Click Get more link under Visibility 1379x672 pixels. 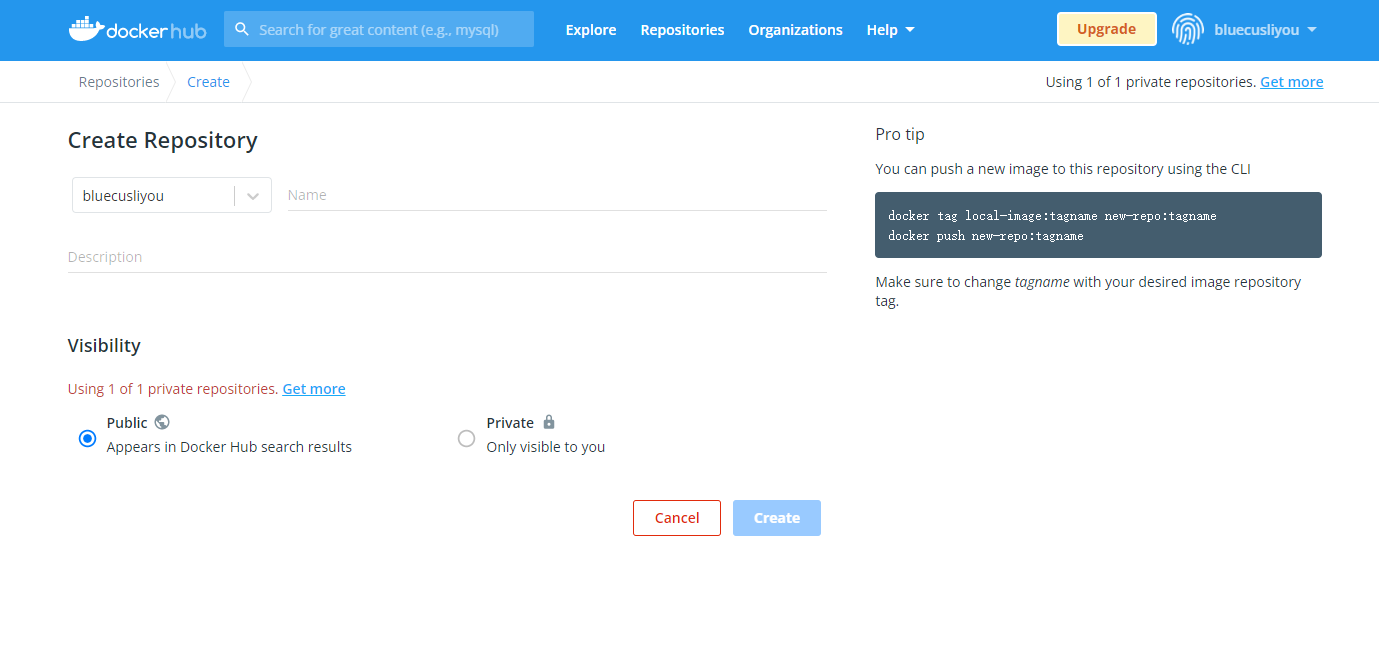click(314, 389)
